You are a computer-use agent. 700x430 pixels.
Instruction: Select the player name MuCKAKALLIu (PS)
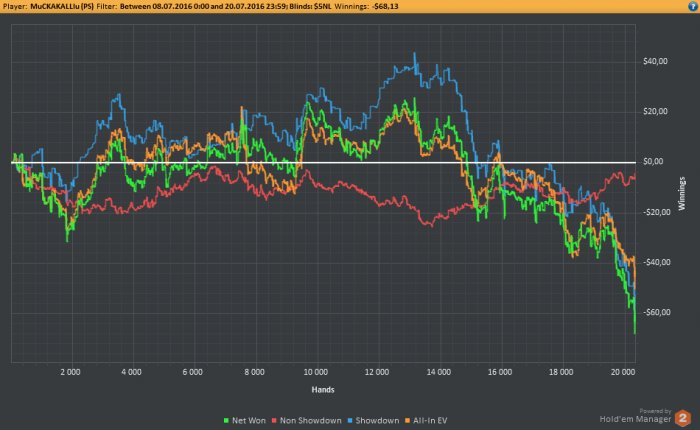click(x=69, y=6)
